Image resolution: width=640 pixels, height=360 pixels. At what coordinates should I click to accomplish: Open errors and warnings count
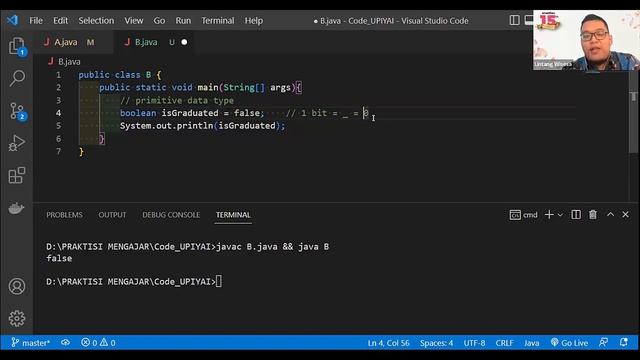[x=98, y=343]
